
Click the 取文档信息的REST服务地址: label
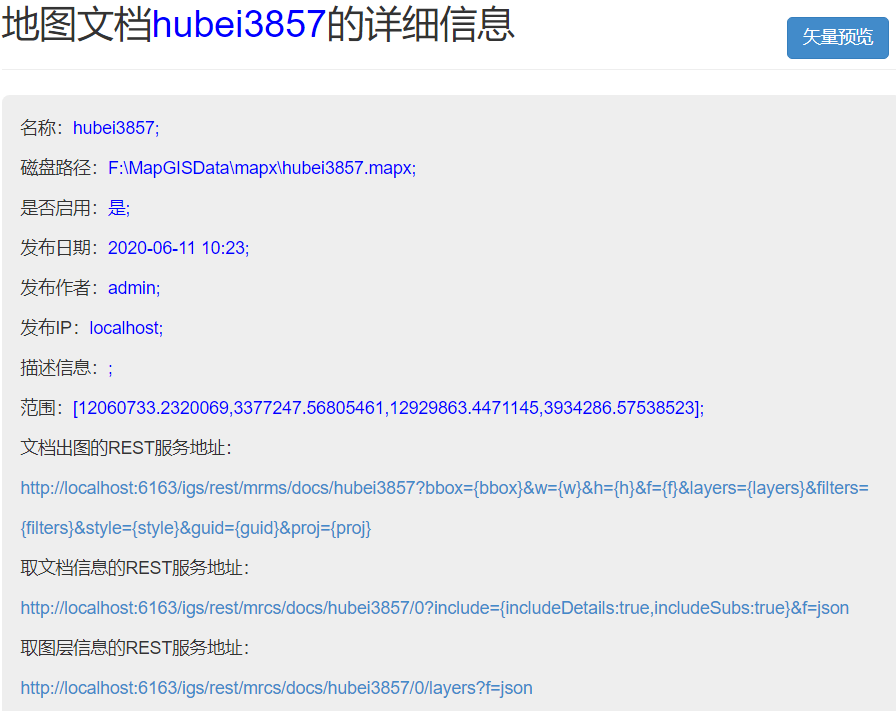point(135,568)
